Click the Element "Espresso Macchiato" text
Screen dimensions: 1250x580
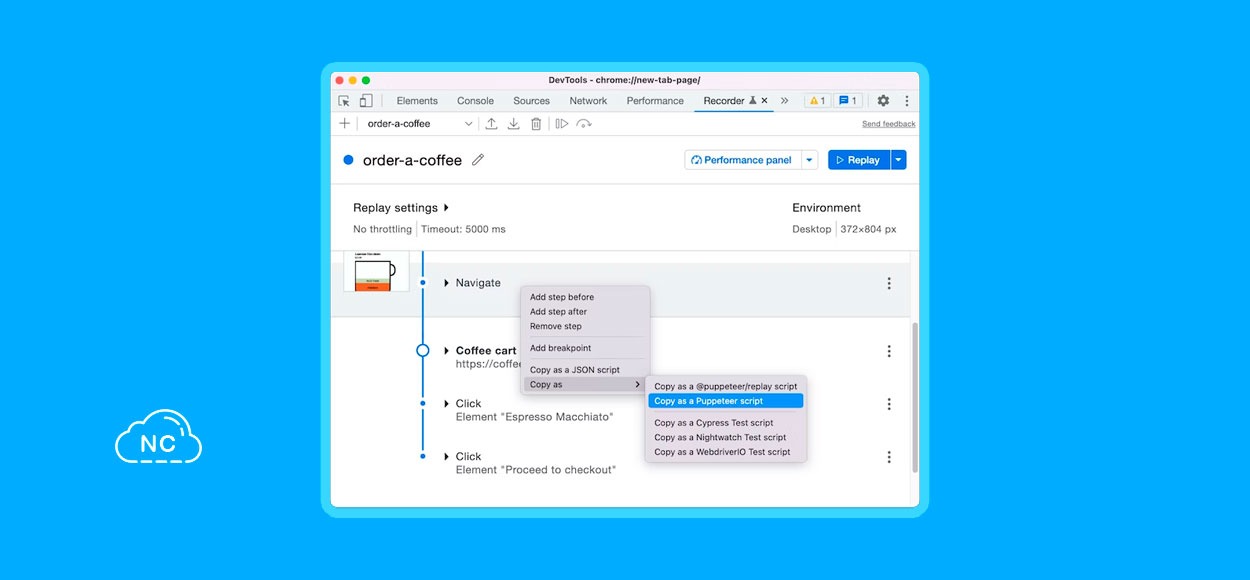pos(535,417)
